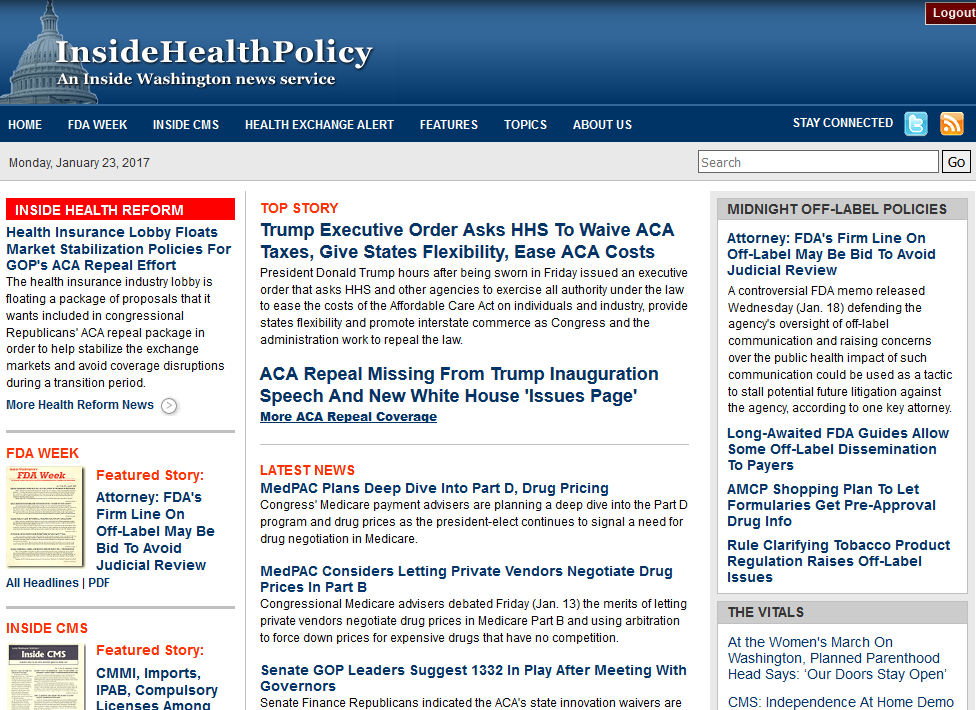Open the ABOUT US menu
Viewport: 976px width, 710px height.
click(x=602, y=124)
